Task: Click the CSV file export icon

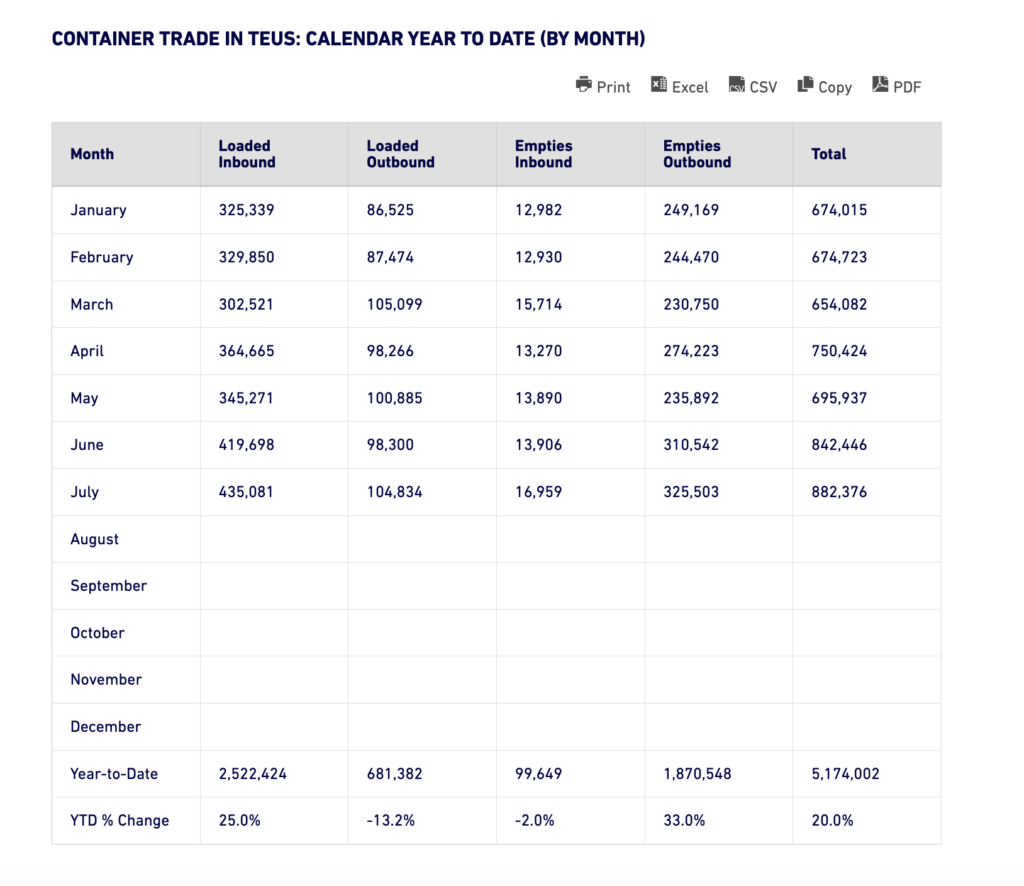Action: (x=737, y=85)
